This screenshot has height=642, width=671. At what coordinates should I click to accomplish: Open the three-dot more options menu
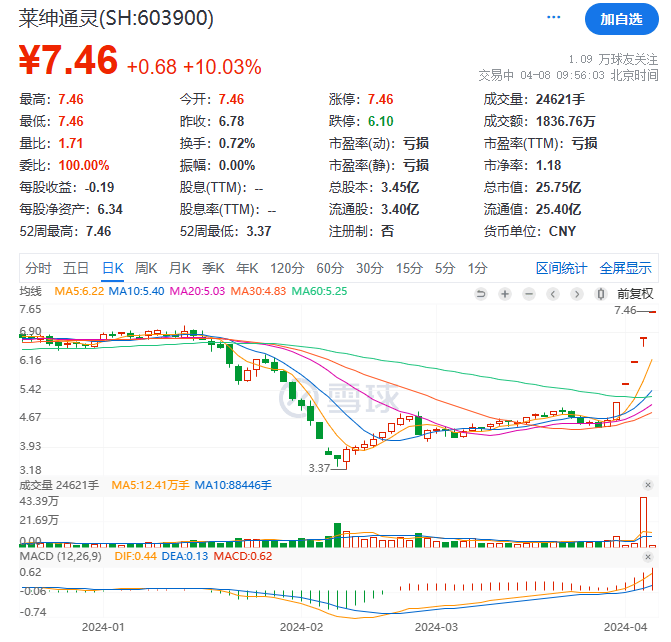(x=553, y=19)
